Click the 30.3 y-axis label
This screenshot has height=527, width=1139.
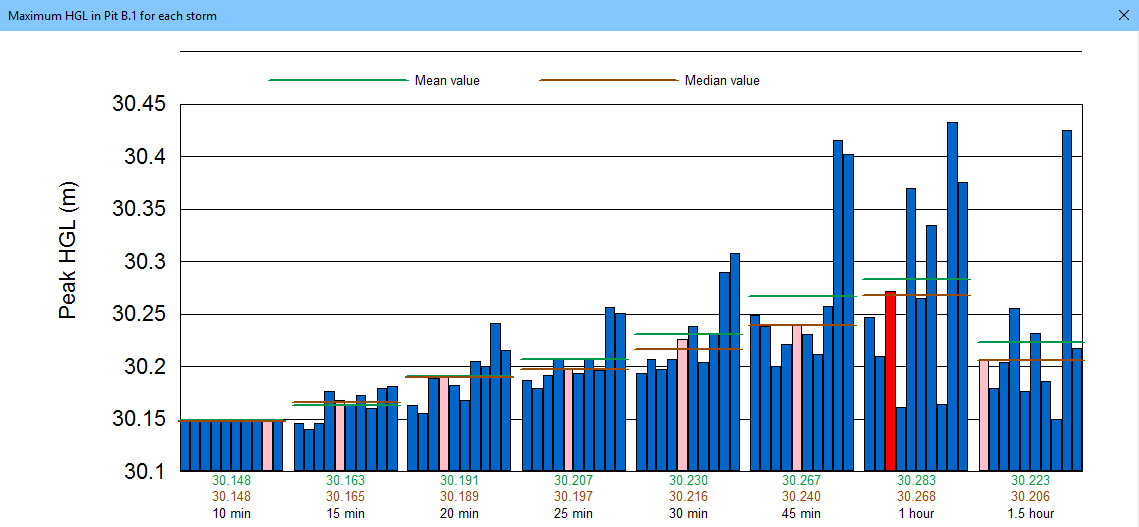point(145,262)
